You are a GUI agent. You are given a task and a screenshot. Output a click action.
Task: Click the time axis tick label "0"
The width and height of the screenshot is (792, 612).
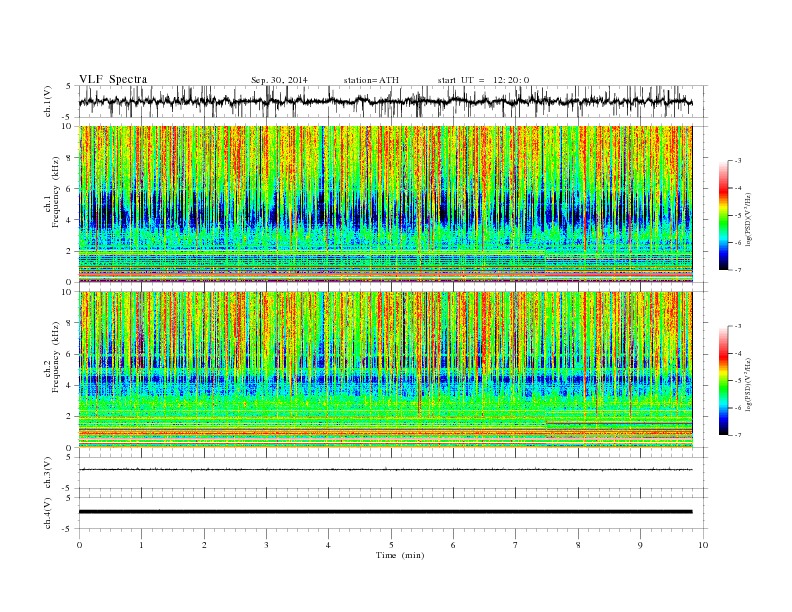tap(79, 545)
